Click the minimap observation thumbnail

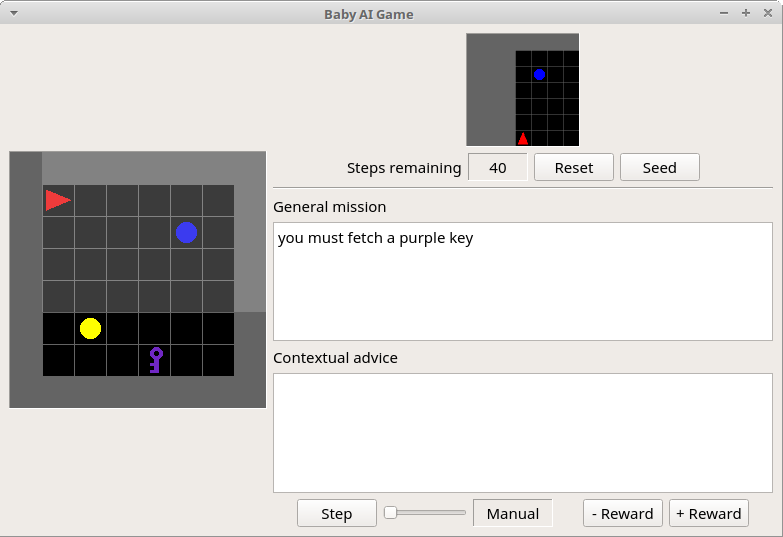pyautogui.click(x=522, y=90)
